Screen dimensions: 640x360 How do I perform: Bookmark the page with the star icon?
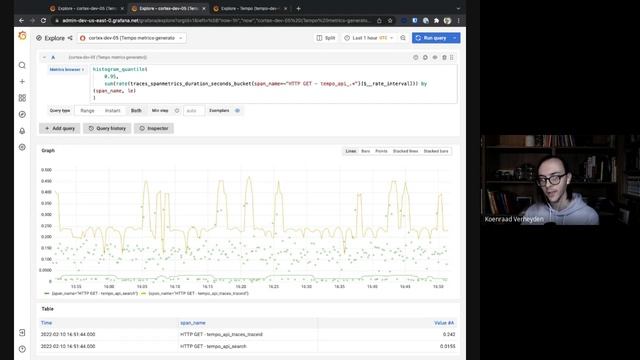(x=390, y=20)
